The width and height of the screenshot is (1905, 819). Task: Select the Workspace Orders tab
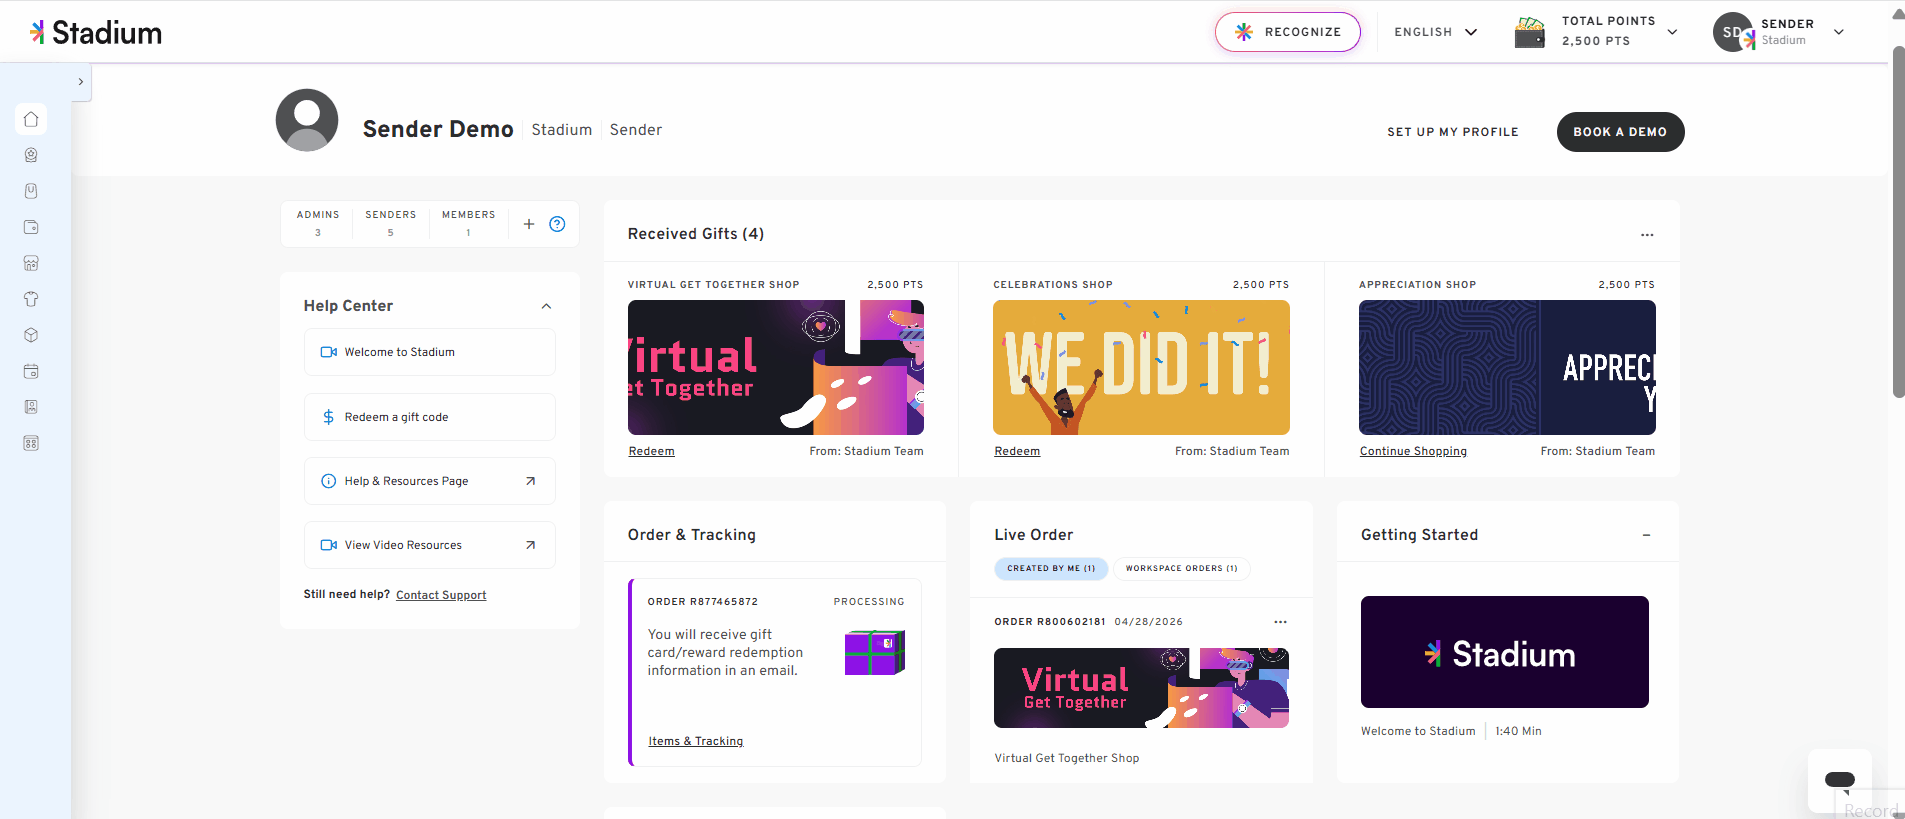tap(1182, 568)
